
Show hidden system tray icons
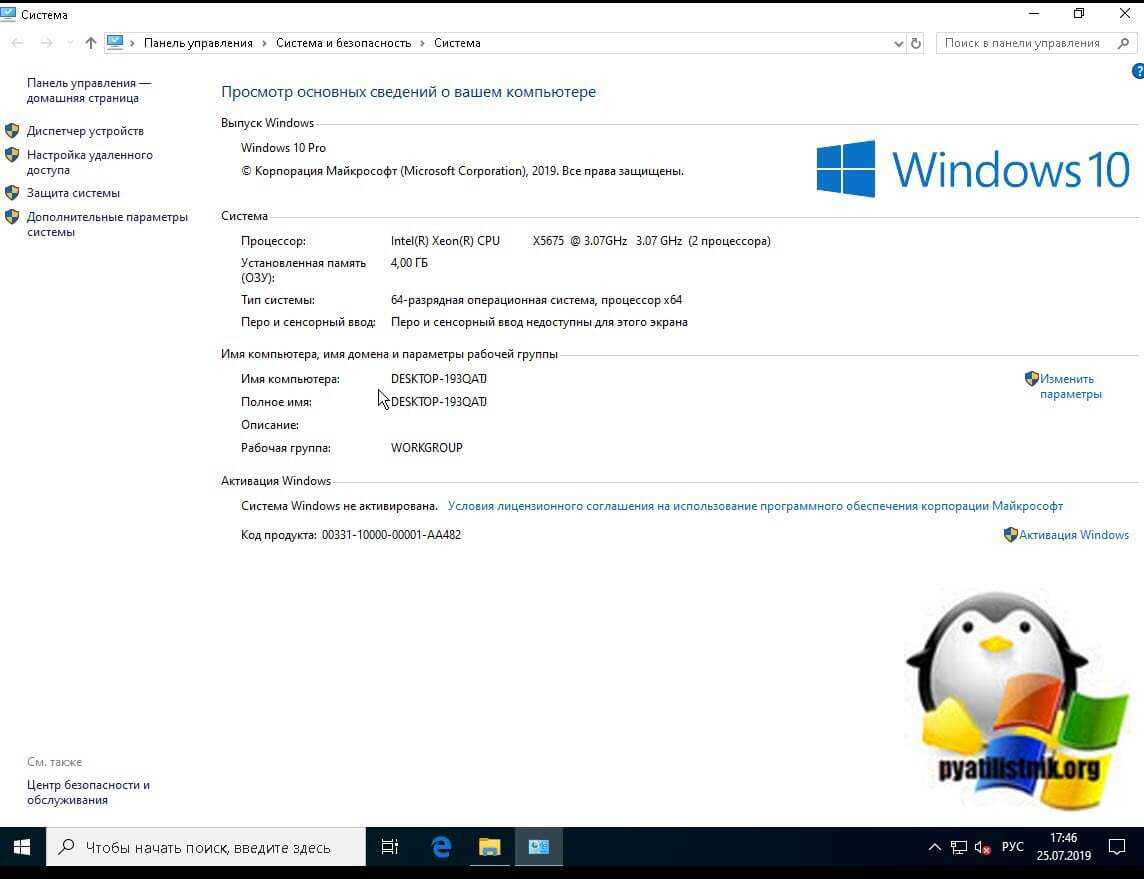[934, 847]
